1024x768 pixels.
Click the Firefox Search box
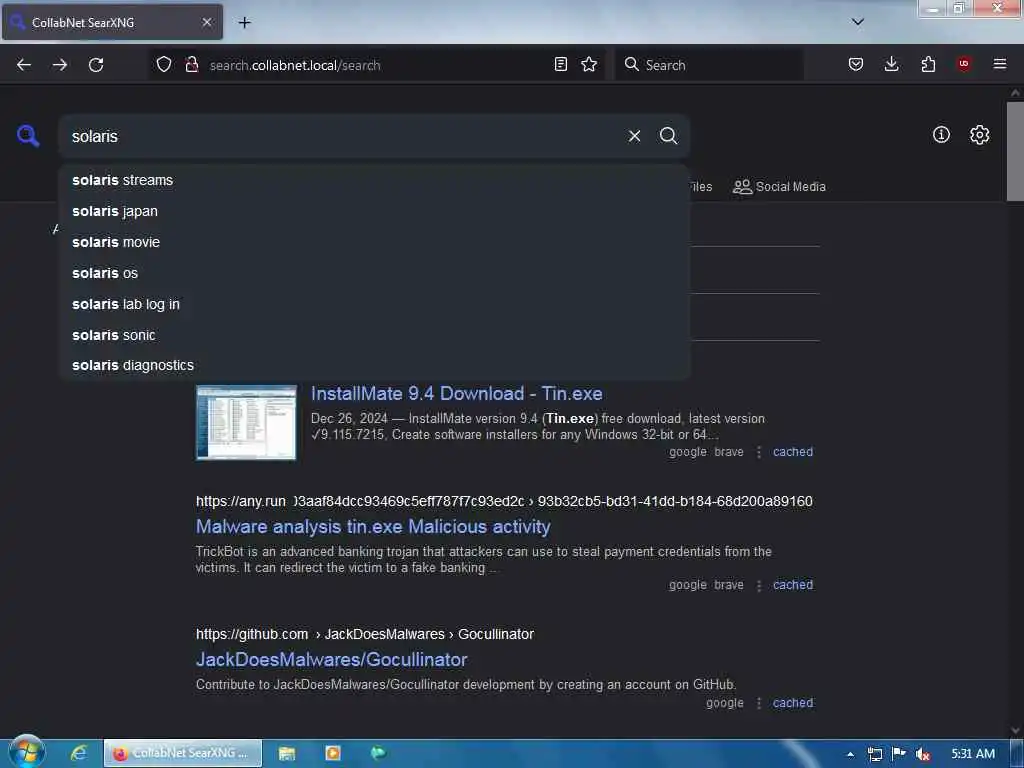click(x=709, y=65)
